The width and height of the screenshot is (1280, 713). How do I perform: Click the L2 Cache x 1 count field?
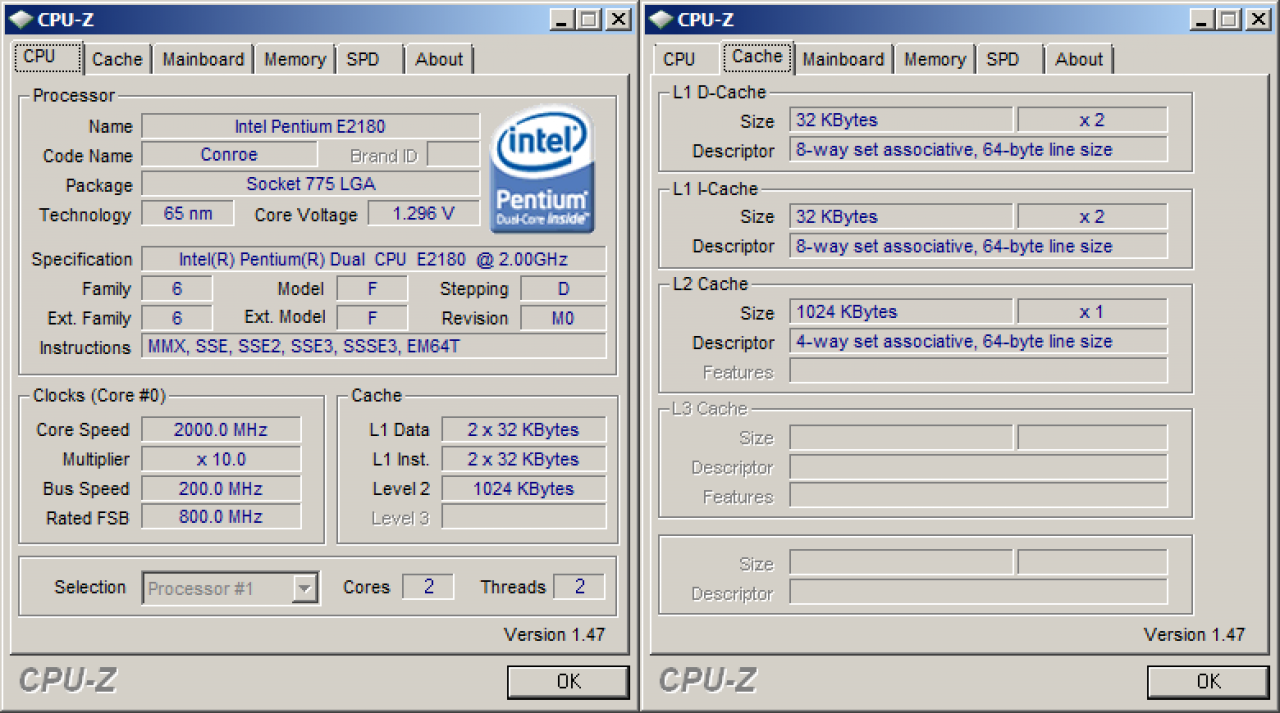(x=1092, y=312)
